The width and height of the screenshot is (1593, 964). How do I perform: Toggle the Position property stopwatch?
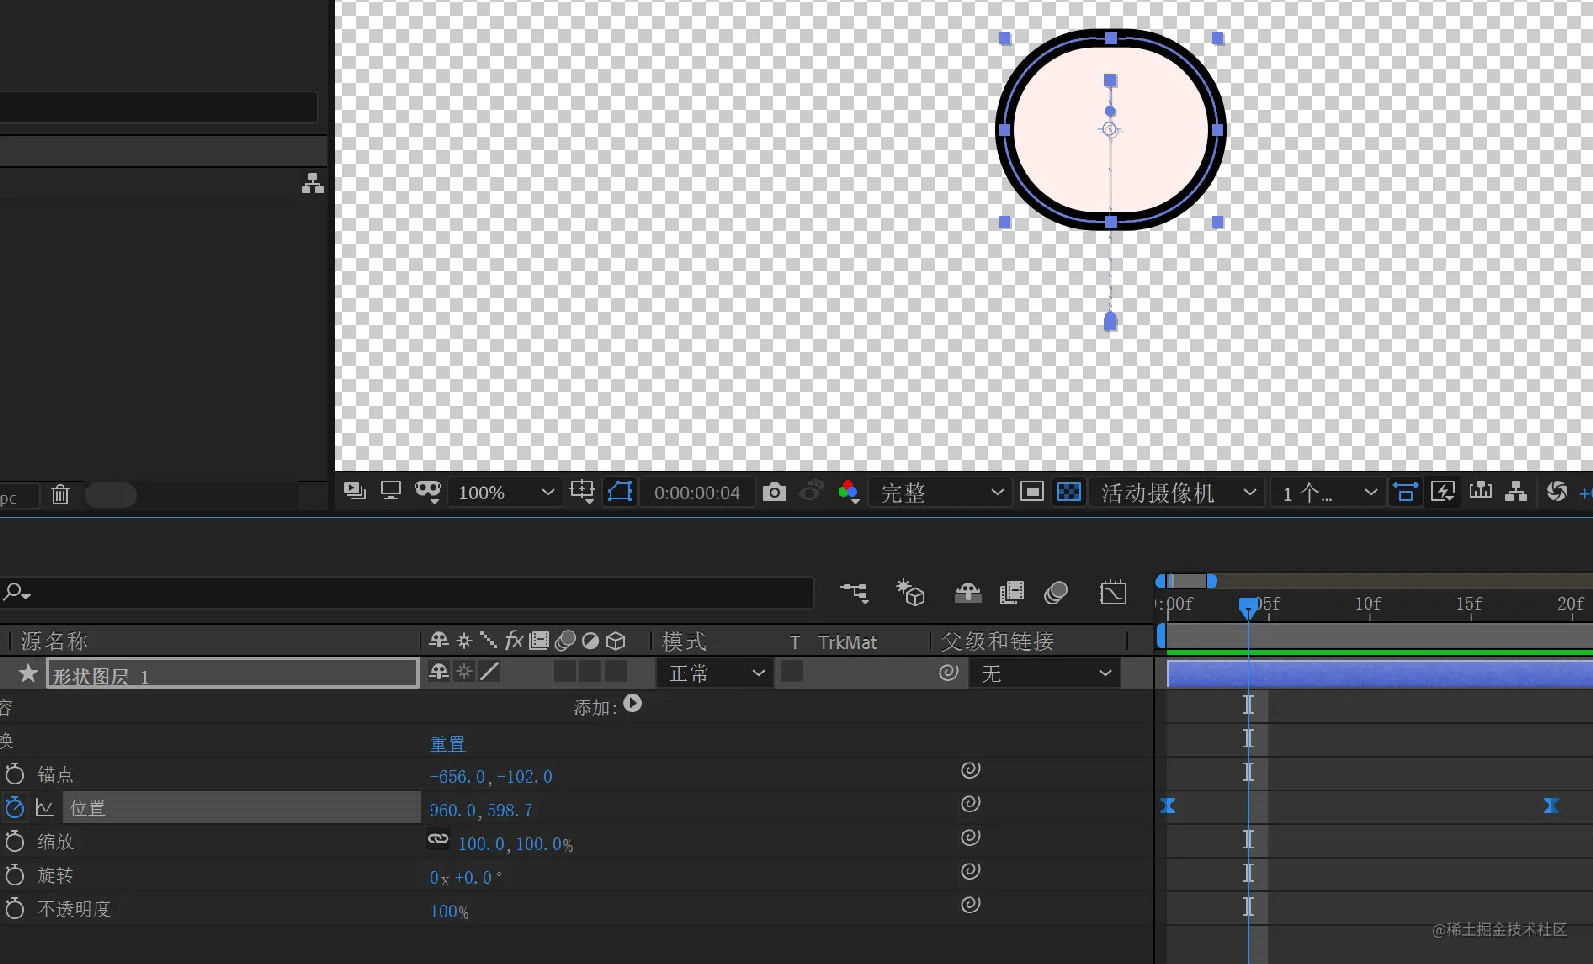[14, 808]
